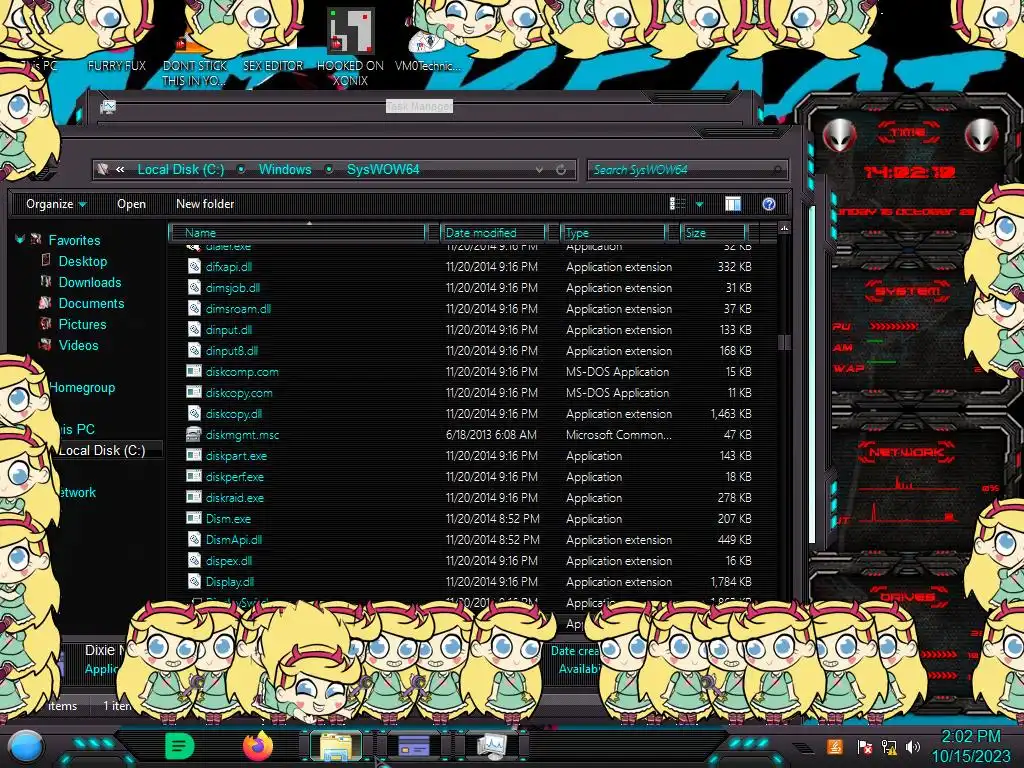Open Downloads in Favorites
1024x768 pixels.
pos(90,282)
